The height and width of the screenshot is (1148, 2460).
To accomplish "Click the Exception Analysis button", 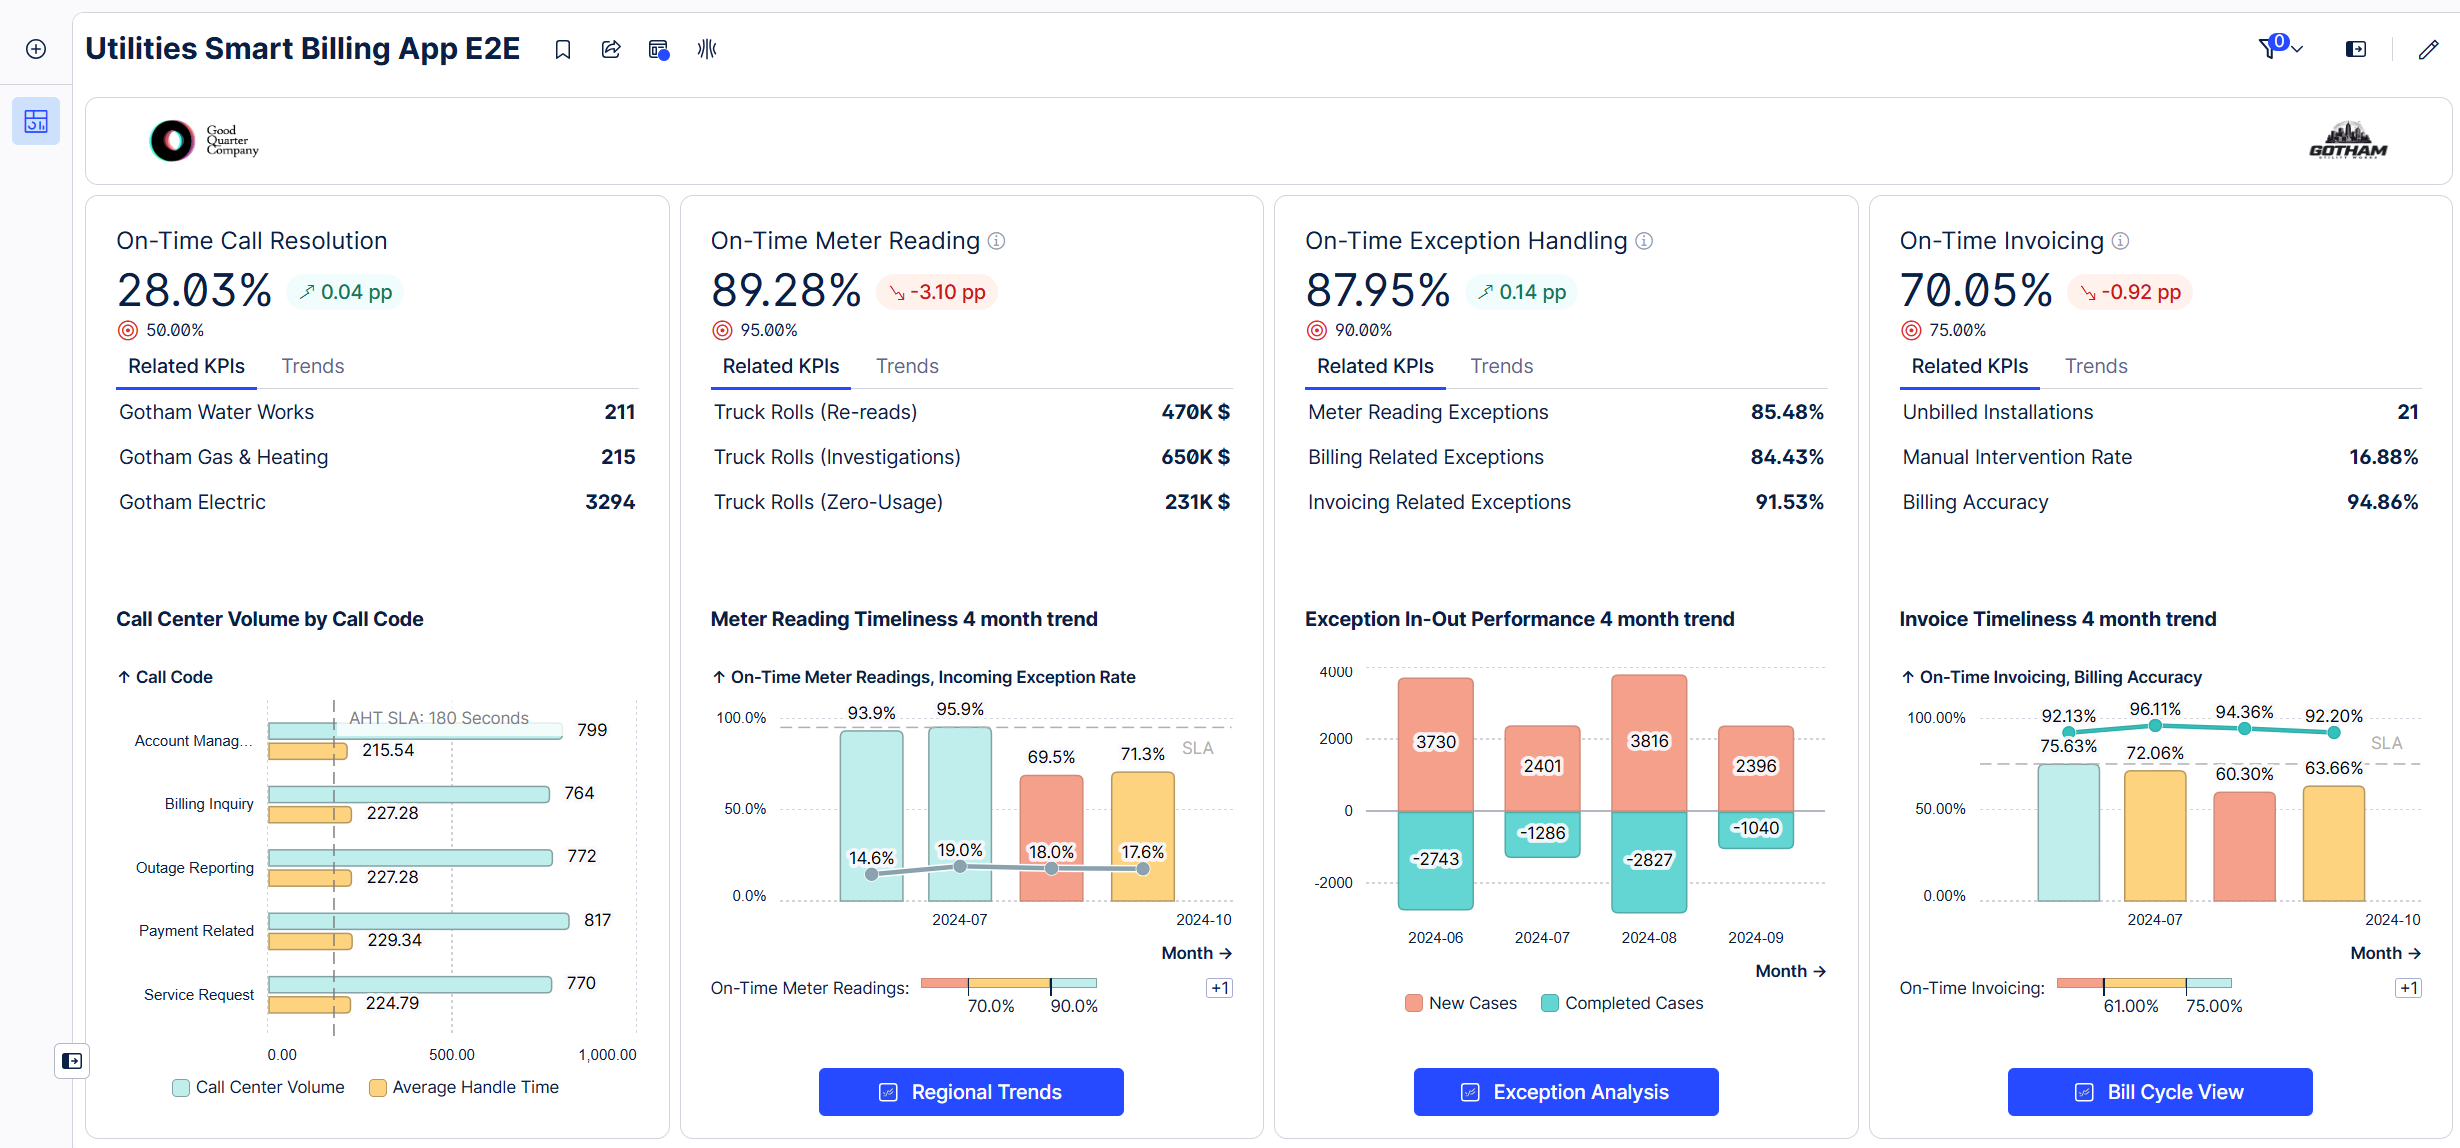I will pyautogui.click(x=1565, y=1092).
